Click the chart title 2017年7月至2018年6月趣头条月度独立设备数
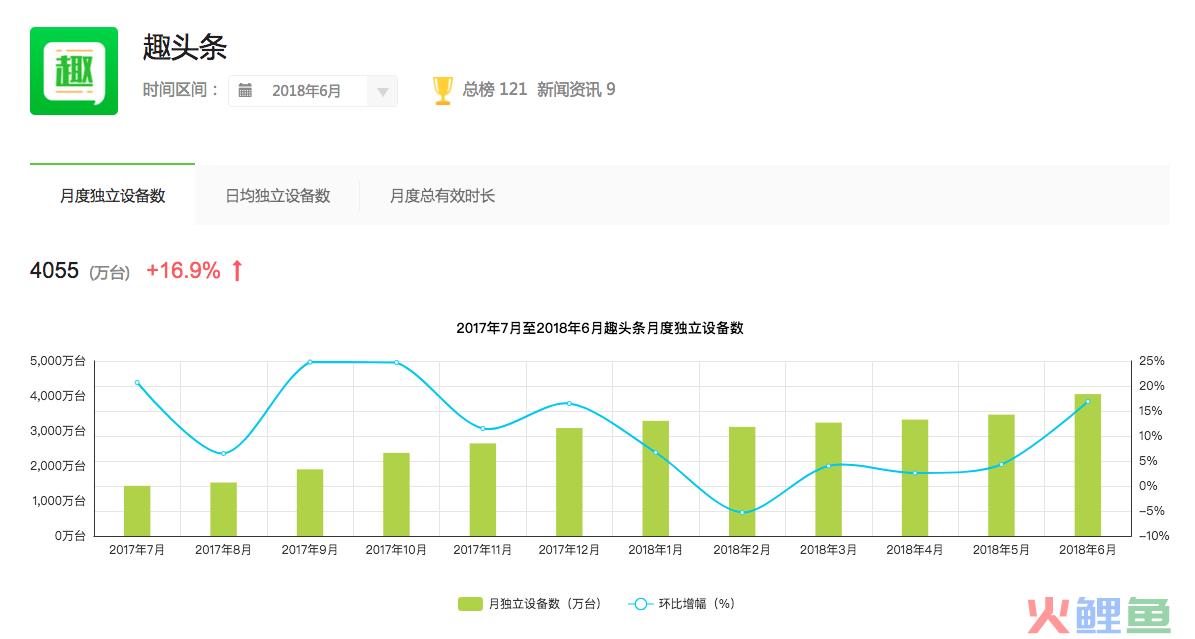The width and height of the screenshot is (1195, 639). (600, 328)
